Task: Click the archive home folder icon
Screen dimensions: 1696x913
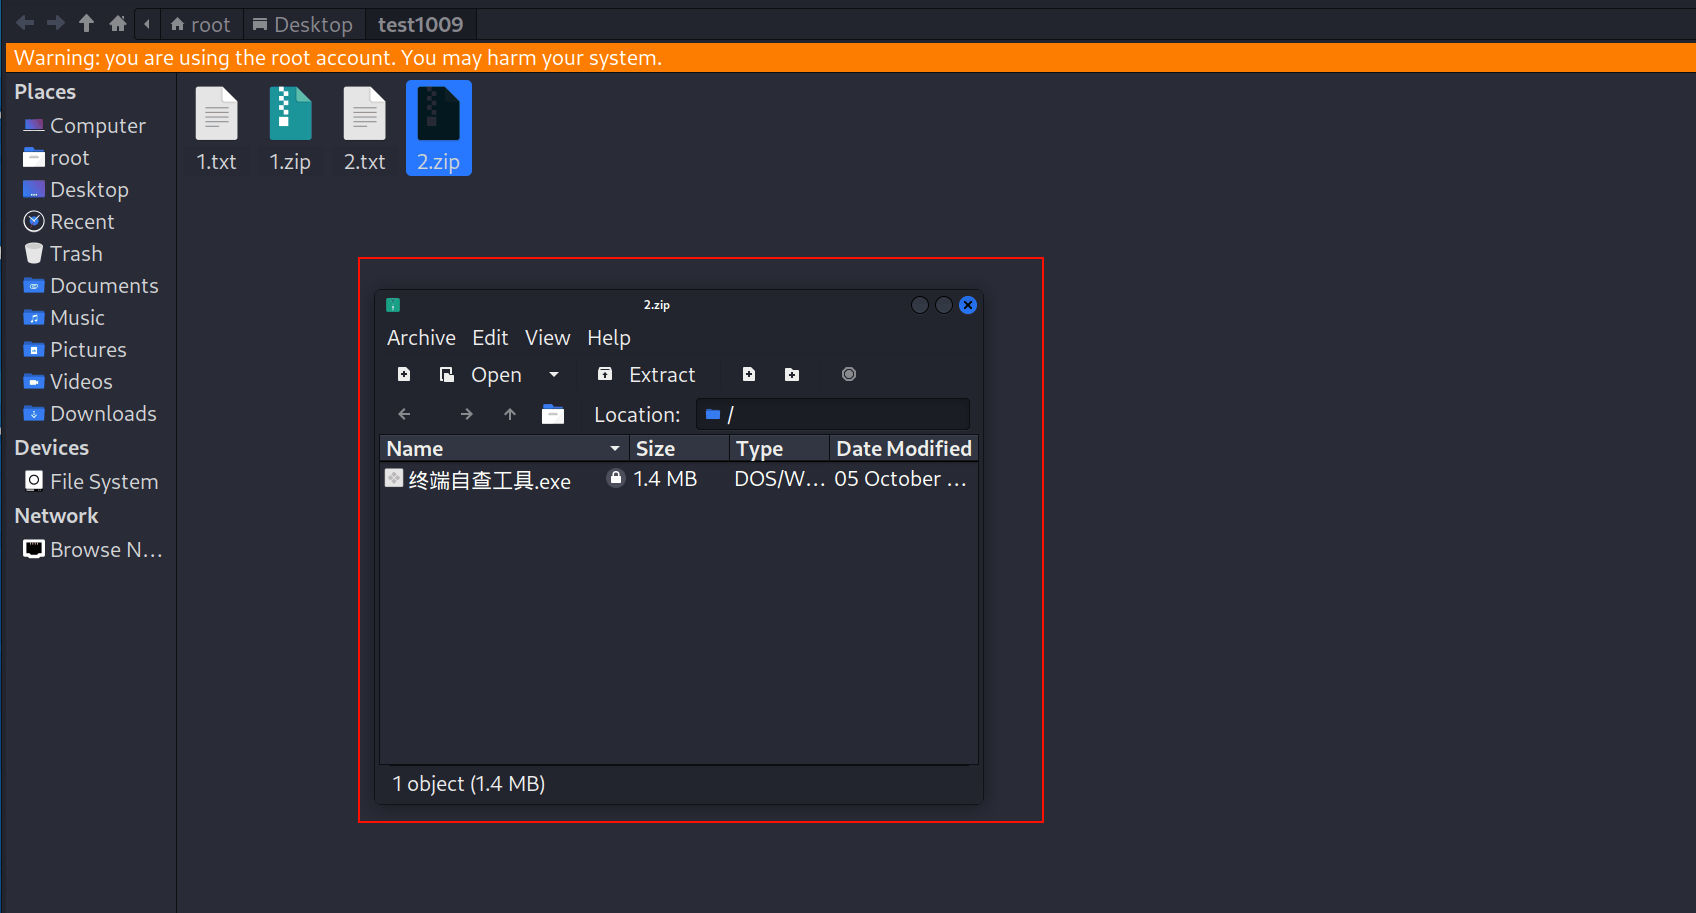Action: (x=553, y=414)
